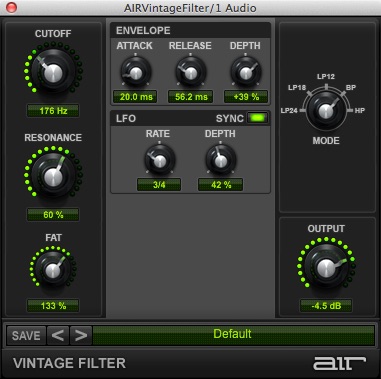Go to the previous preset
Viewport: 381px width, 379px height.
click(x=58, y=335)
